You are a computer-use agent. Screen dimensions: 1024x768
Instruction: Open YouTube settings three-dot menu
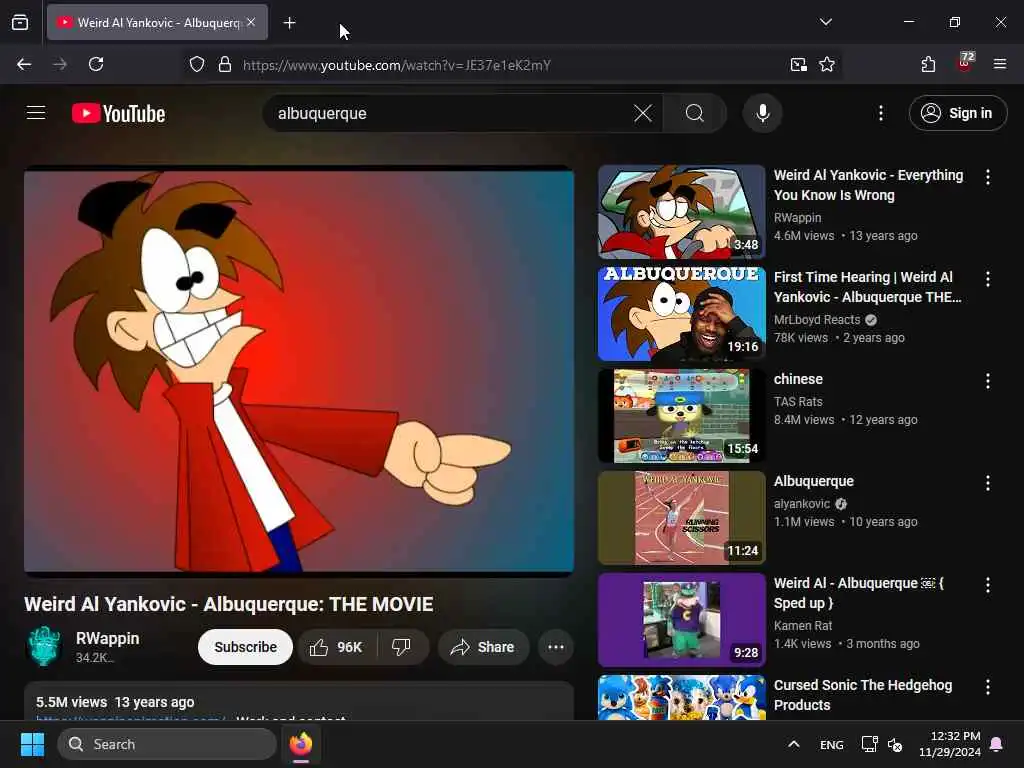click(x=881, y=113)
